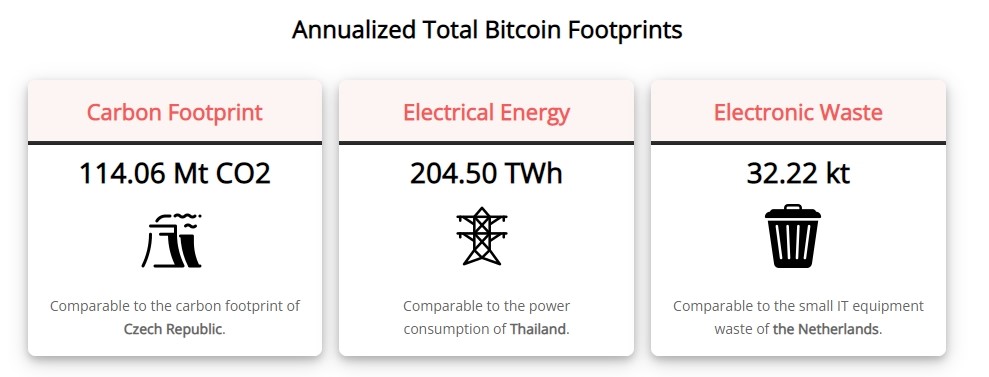This screenshot has width=989, height=377.
Task: Select the Electronic Waste card header
Action: pyautogui.click(x=799, y=111)
